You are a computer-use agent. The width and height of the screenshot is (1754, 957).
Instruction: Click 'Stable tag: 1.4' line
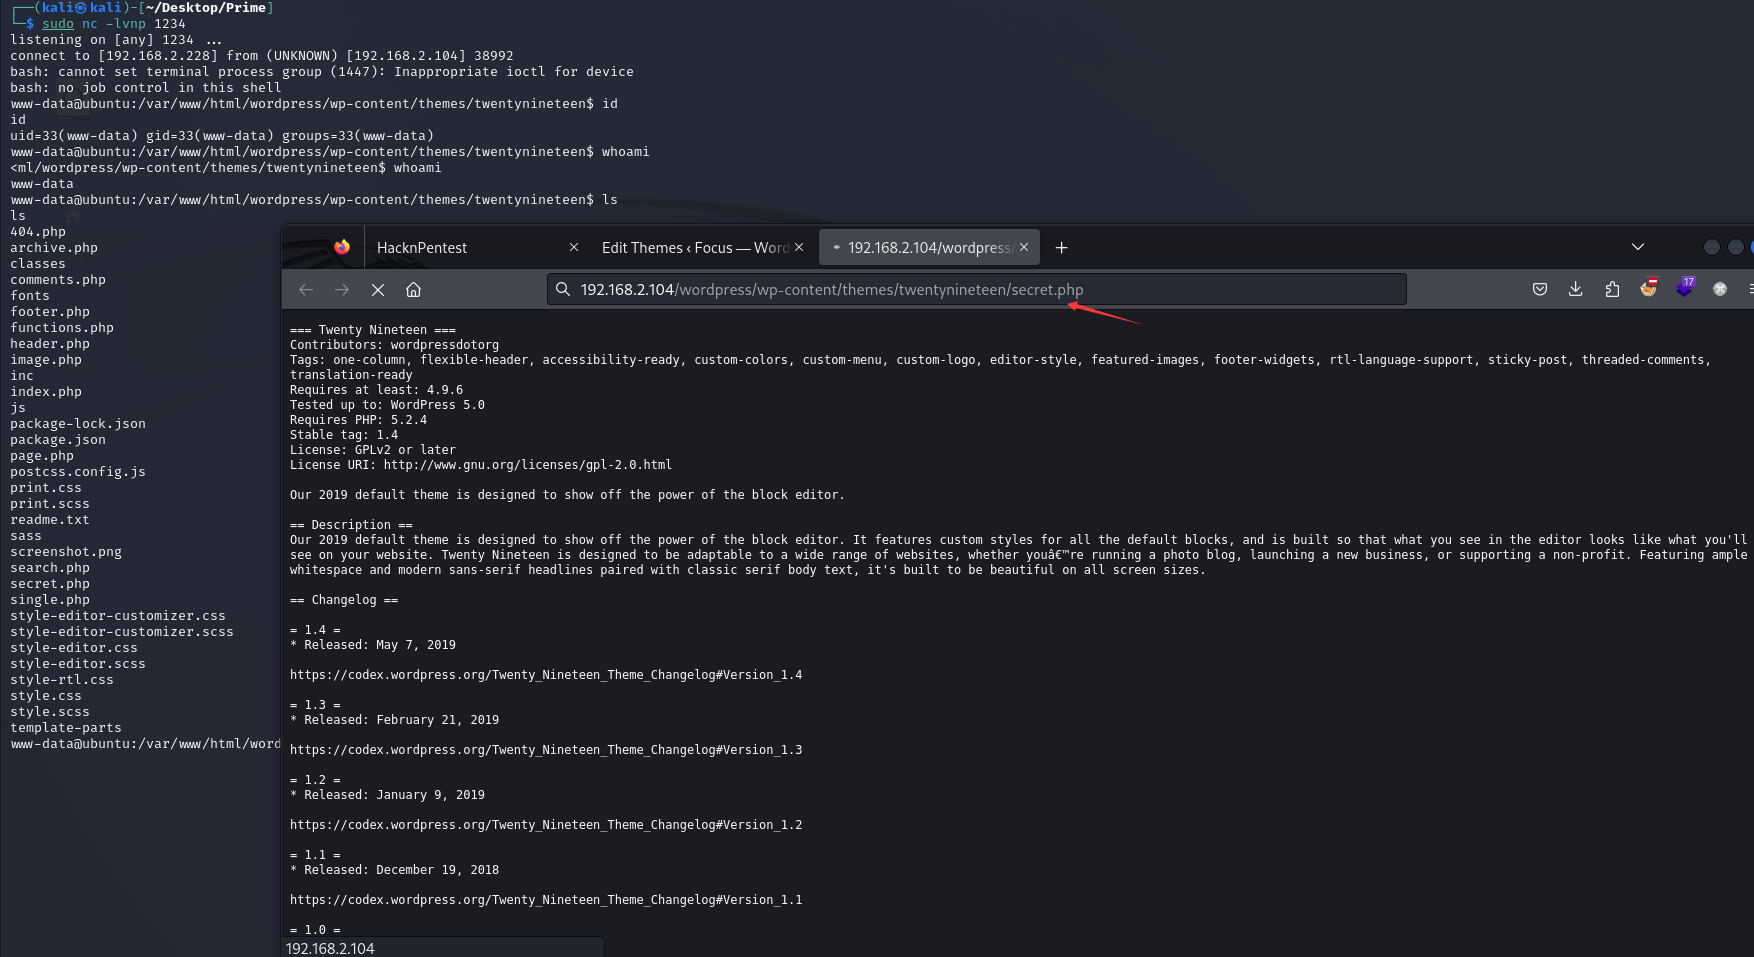344,435
